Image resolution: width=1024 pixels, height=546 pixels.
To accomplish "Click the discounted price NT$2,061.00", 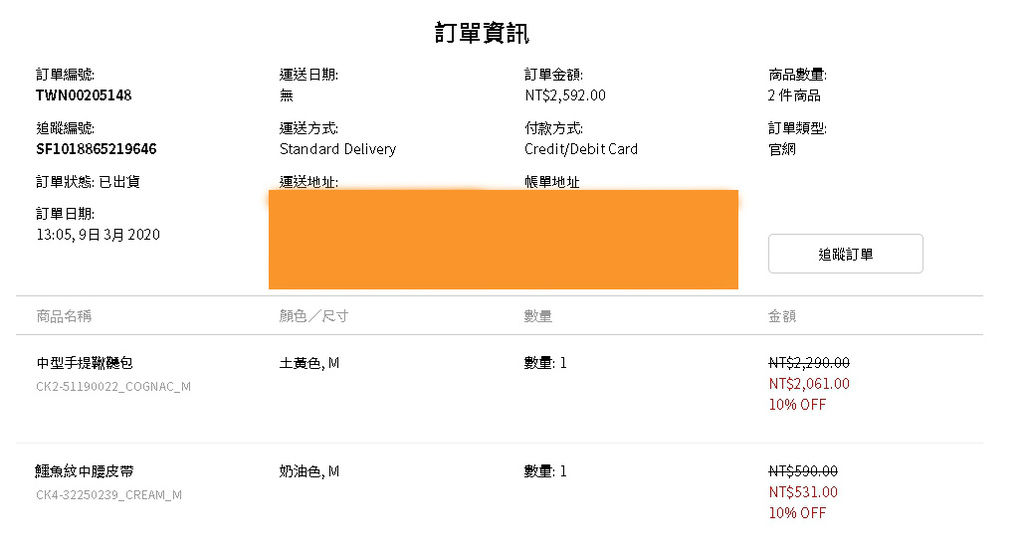I will click(x=809, y=384).
